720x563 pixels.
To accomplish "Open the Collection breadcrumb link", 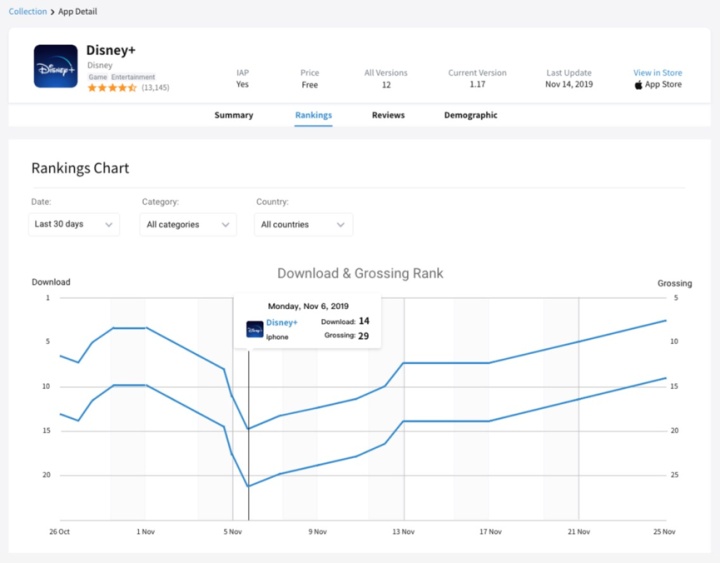I will pyautogui.click(x=28, y=11).
